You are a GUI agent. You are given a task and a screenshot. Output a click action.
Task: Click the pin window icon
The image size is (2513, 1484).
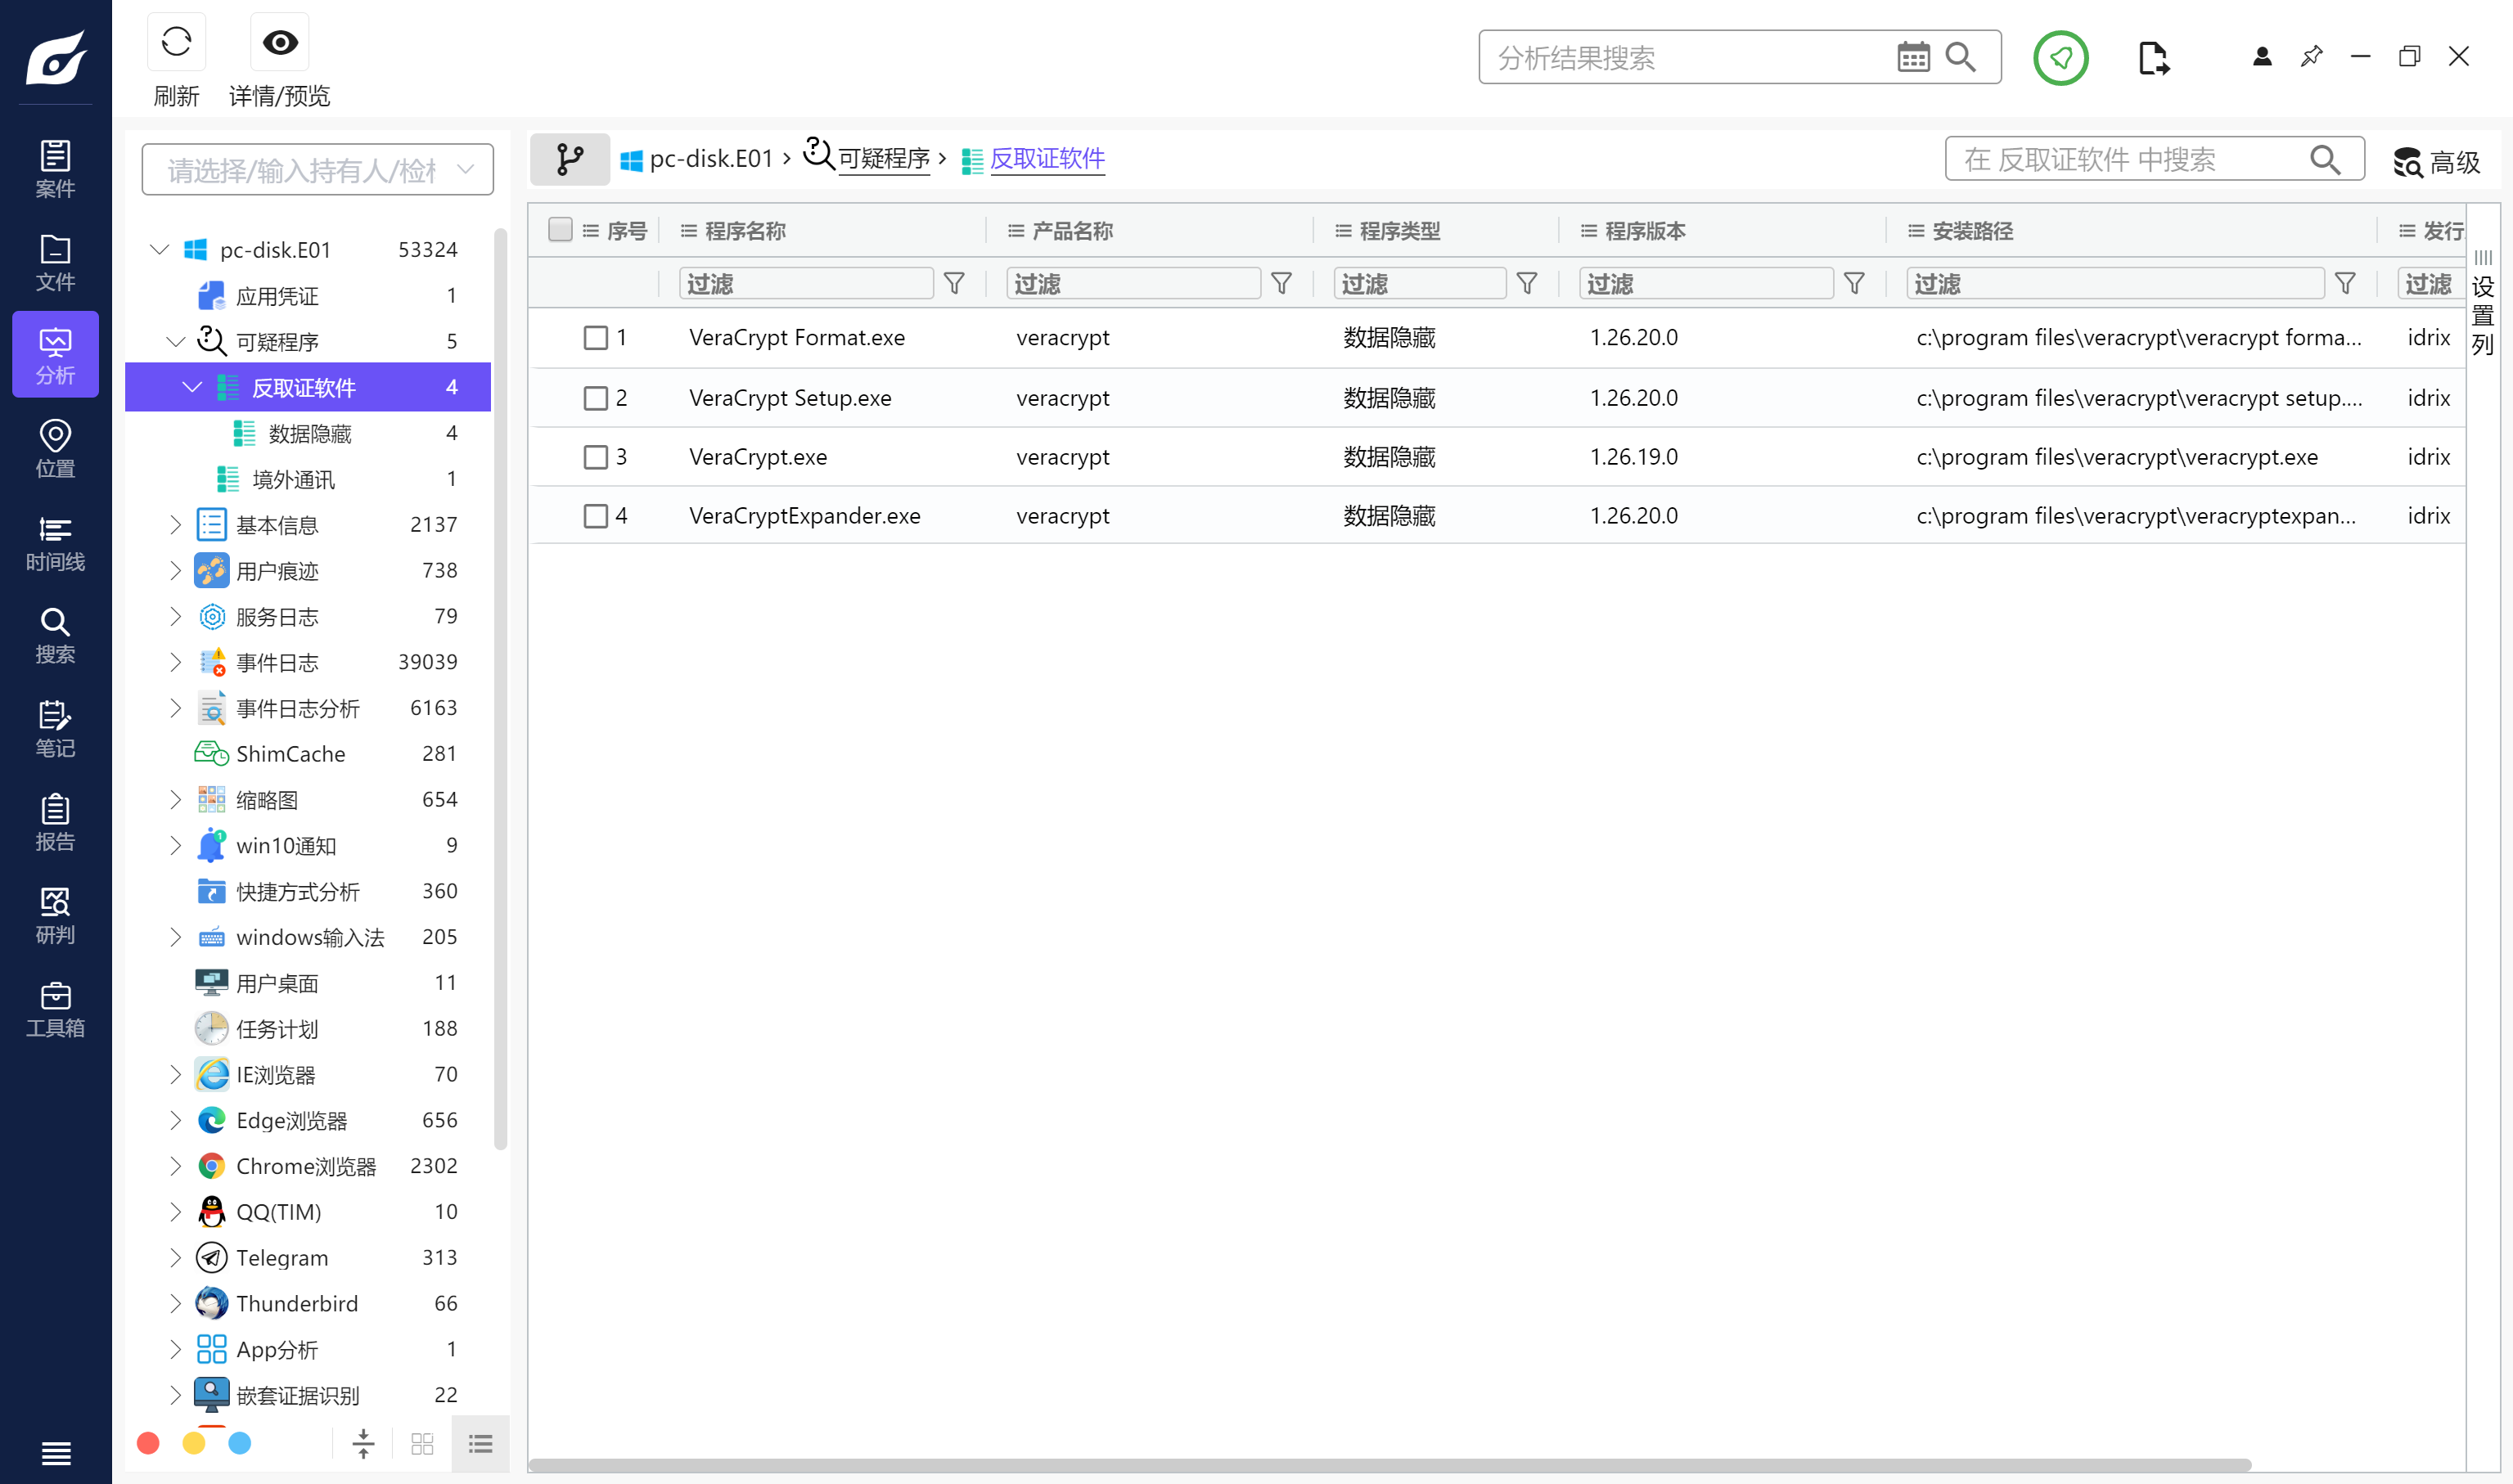2311,57
